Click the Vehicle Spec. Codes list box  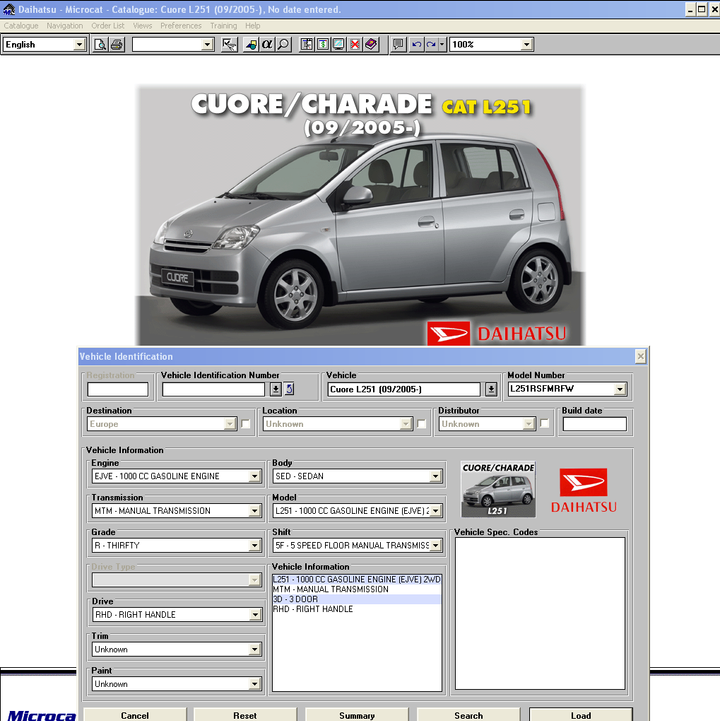tap(540, 613)
